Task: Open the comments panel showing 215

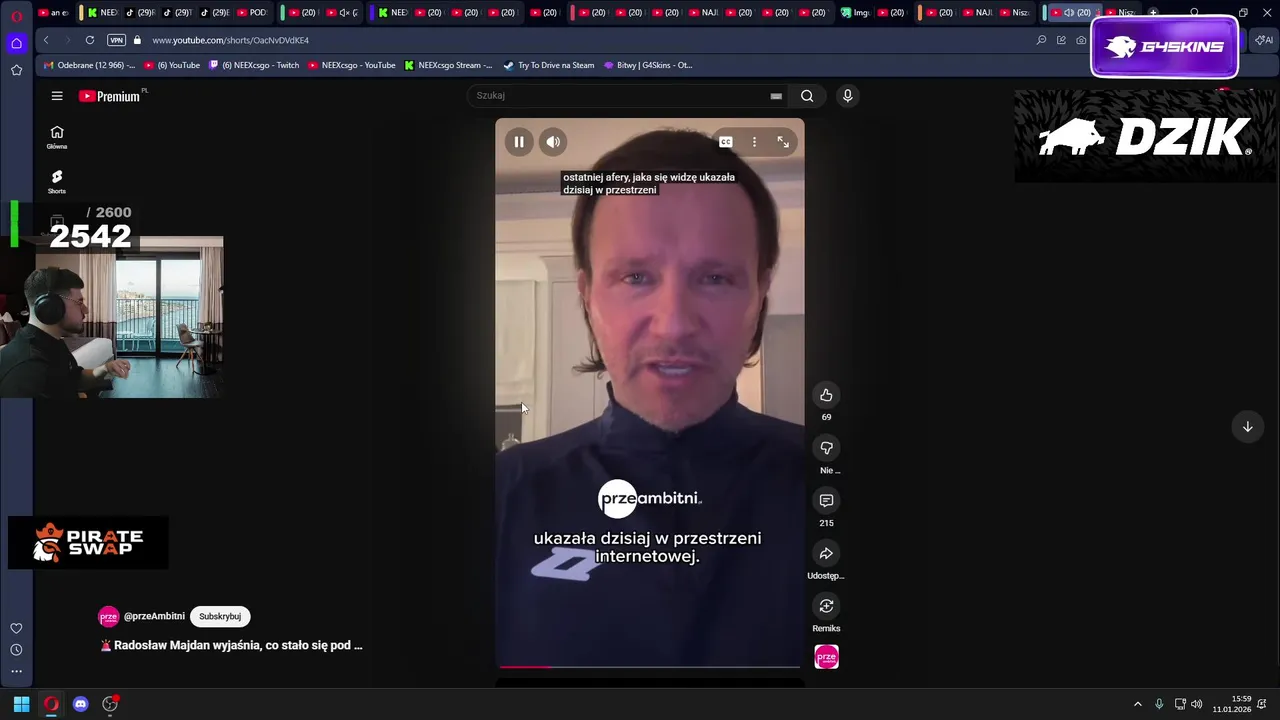Action: tap(826, 500)
